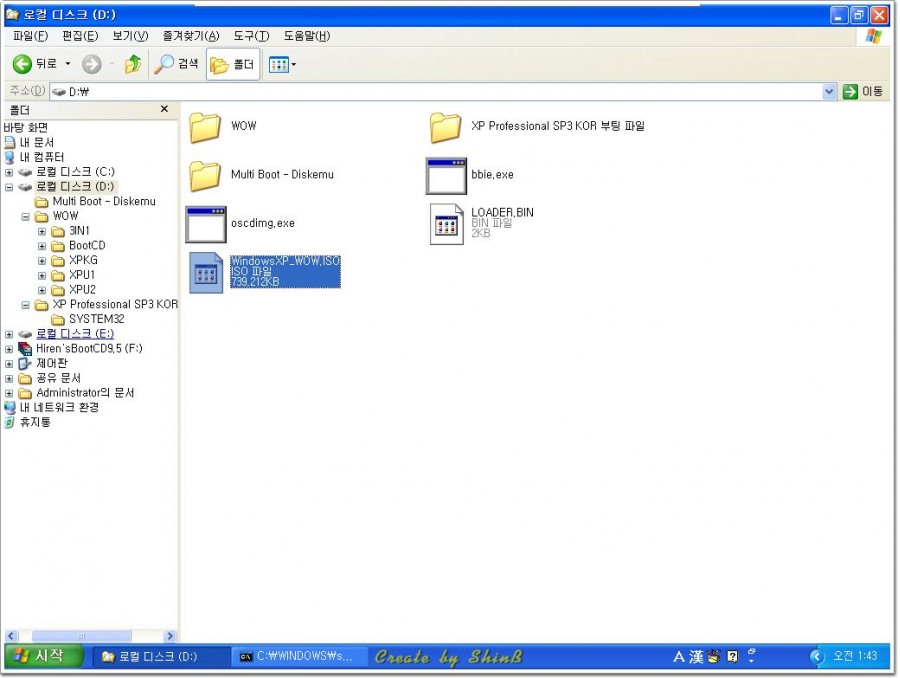Select Administrator의 문서 in the folder tree

pyautogui.click(x=85, y=393)
